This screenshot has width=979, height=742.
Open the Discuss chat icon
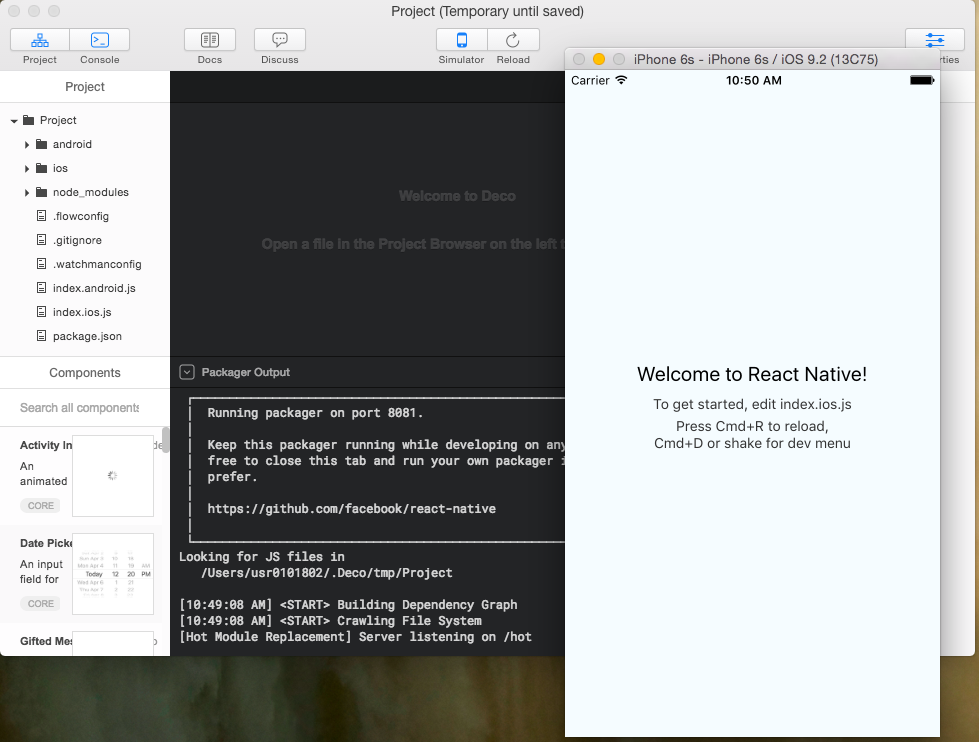(280, 40)
